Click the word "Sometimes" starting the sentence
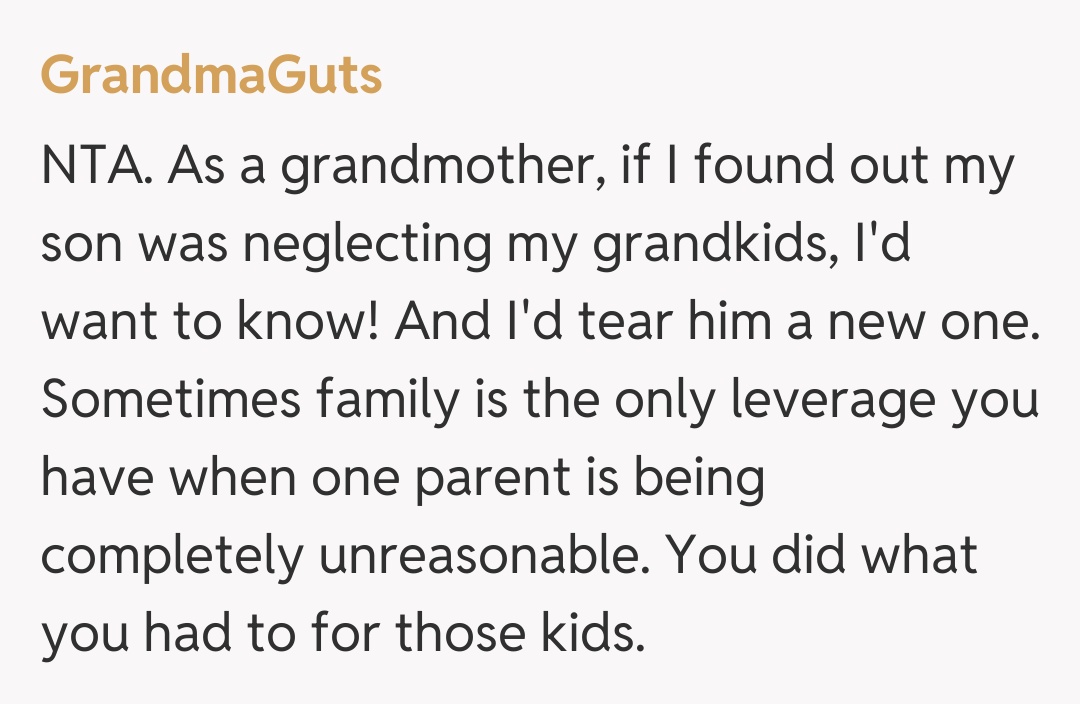Image resolution: width=1080 pixels, height=704 pixels. [170, 400]
